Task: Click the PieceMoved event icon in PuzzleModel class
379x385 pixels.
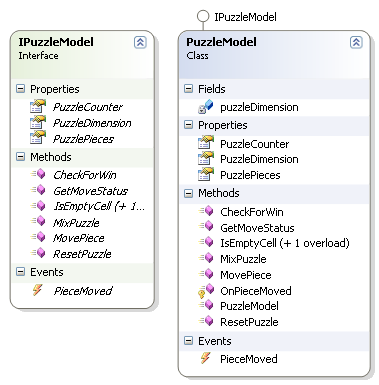Action: [205, 358]
